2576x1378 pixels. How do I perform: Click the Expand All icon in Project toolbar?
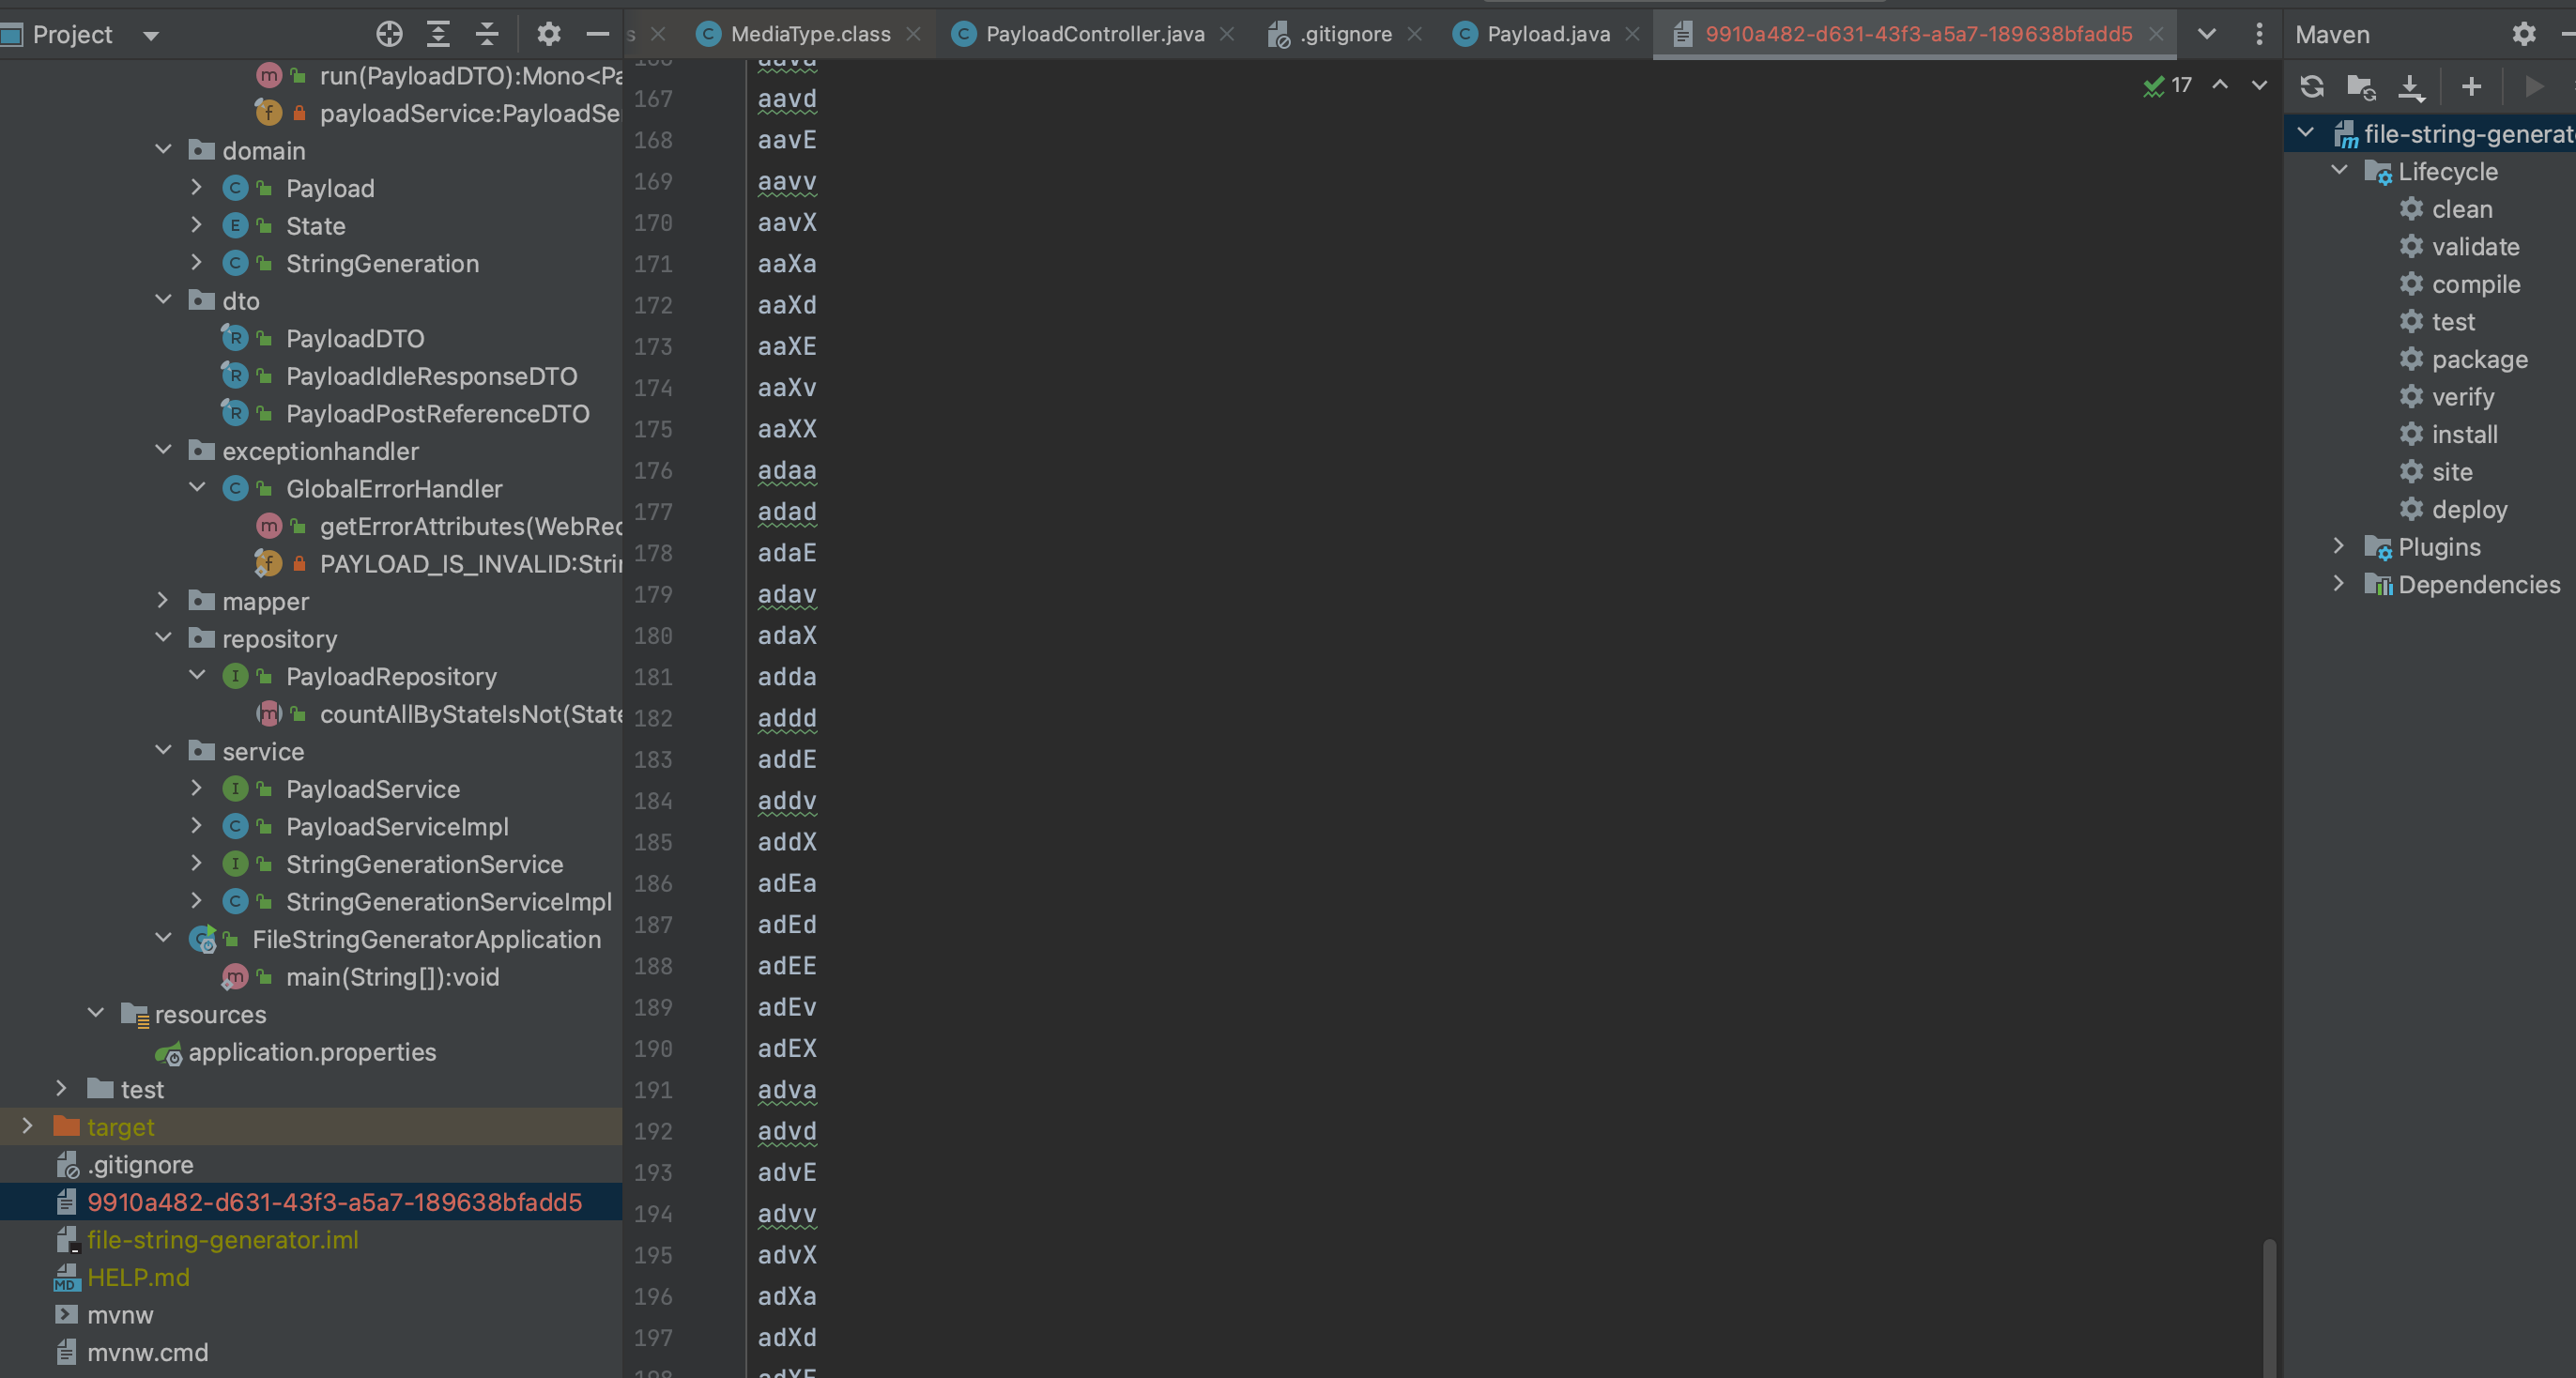(x=438, y=34)
